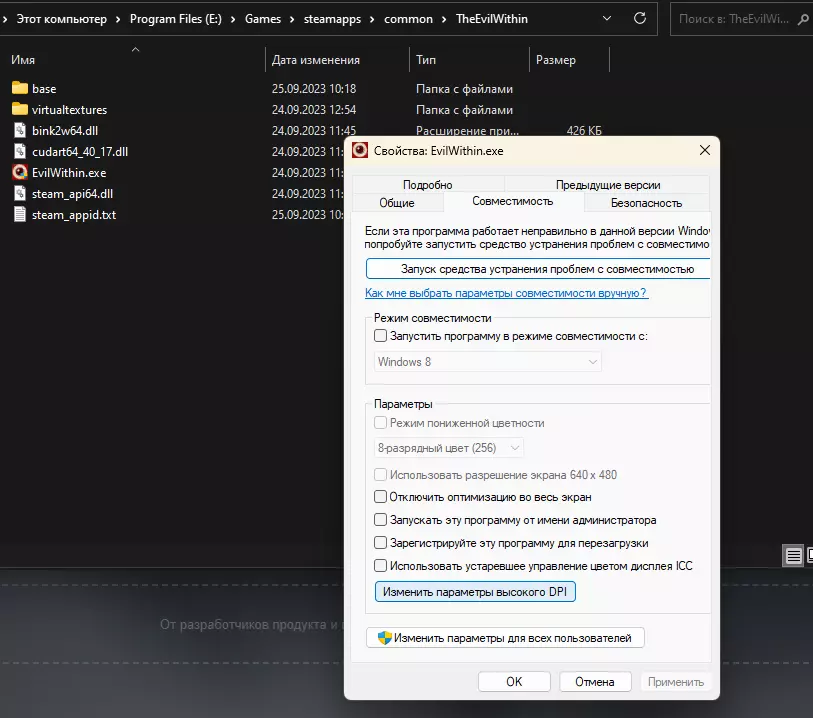Open link about choosing compatibility settings manually
The width and height of the screenshot is (813, 718).
point(506,293)
